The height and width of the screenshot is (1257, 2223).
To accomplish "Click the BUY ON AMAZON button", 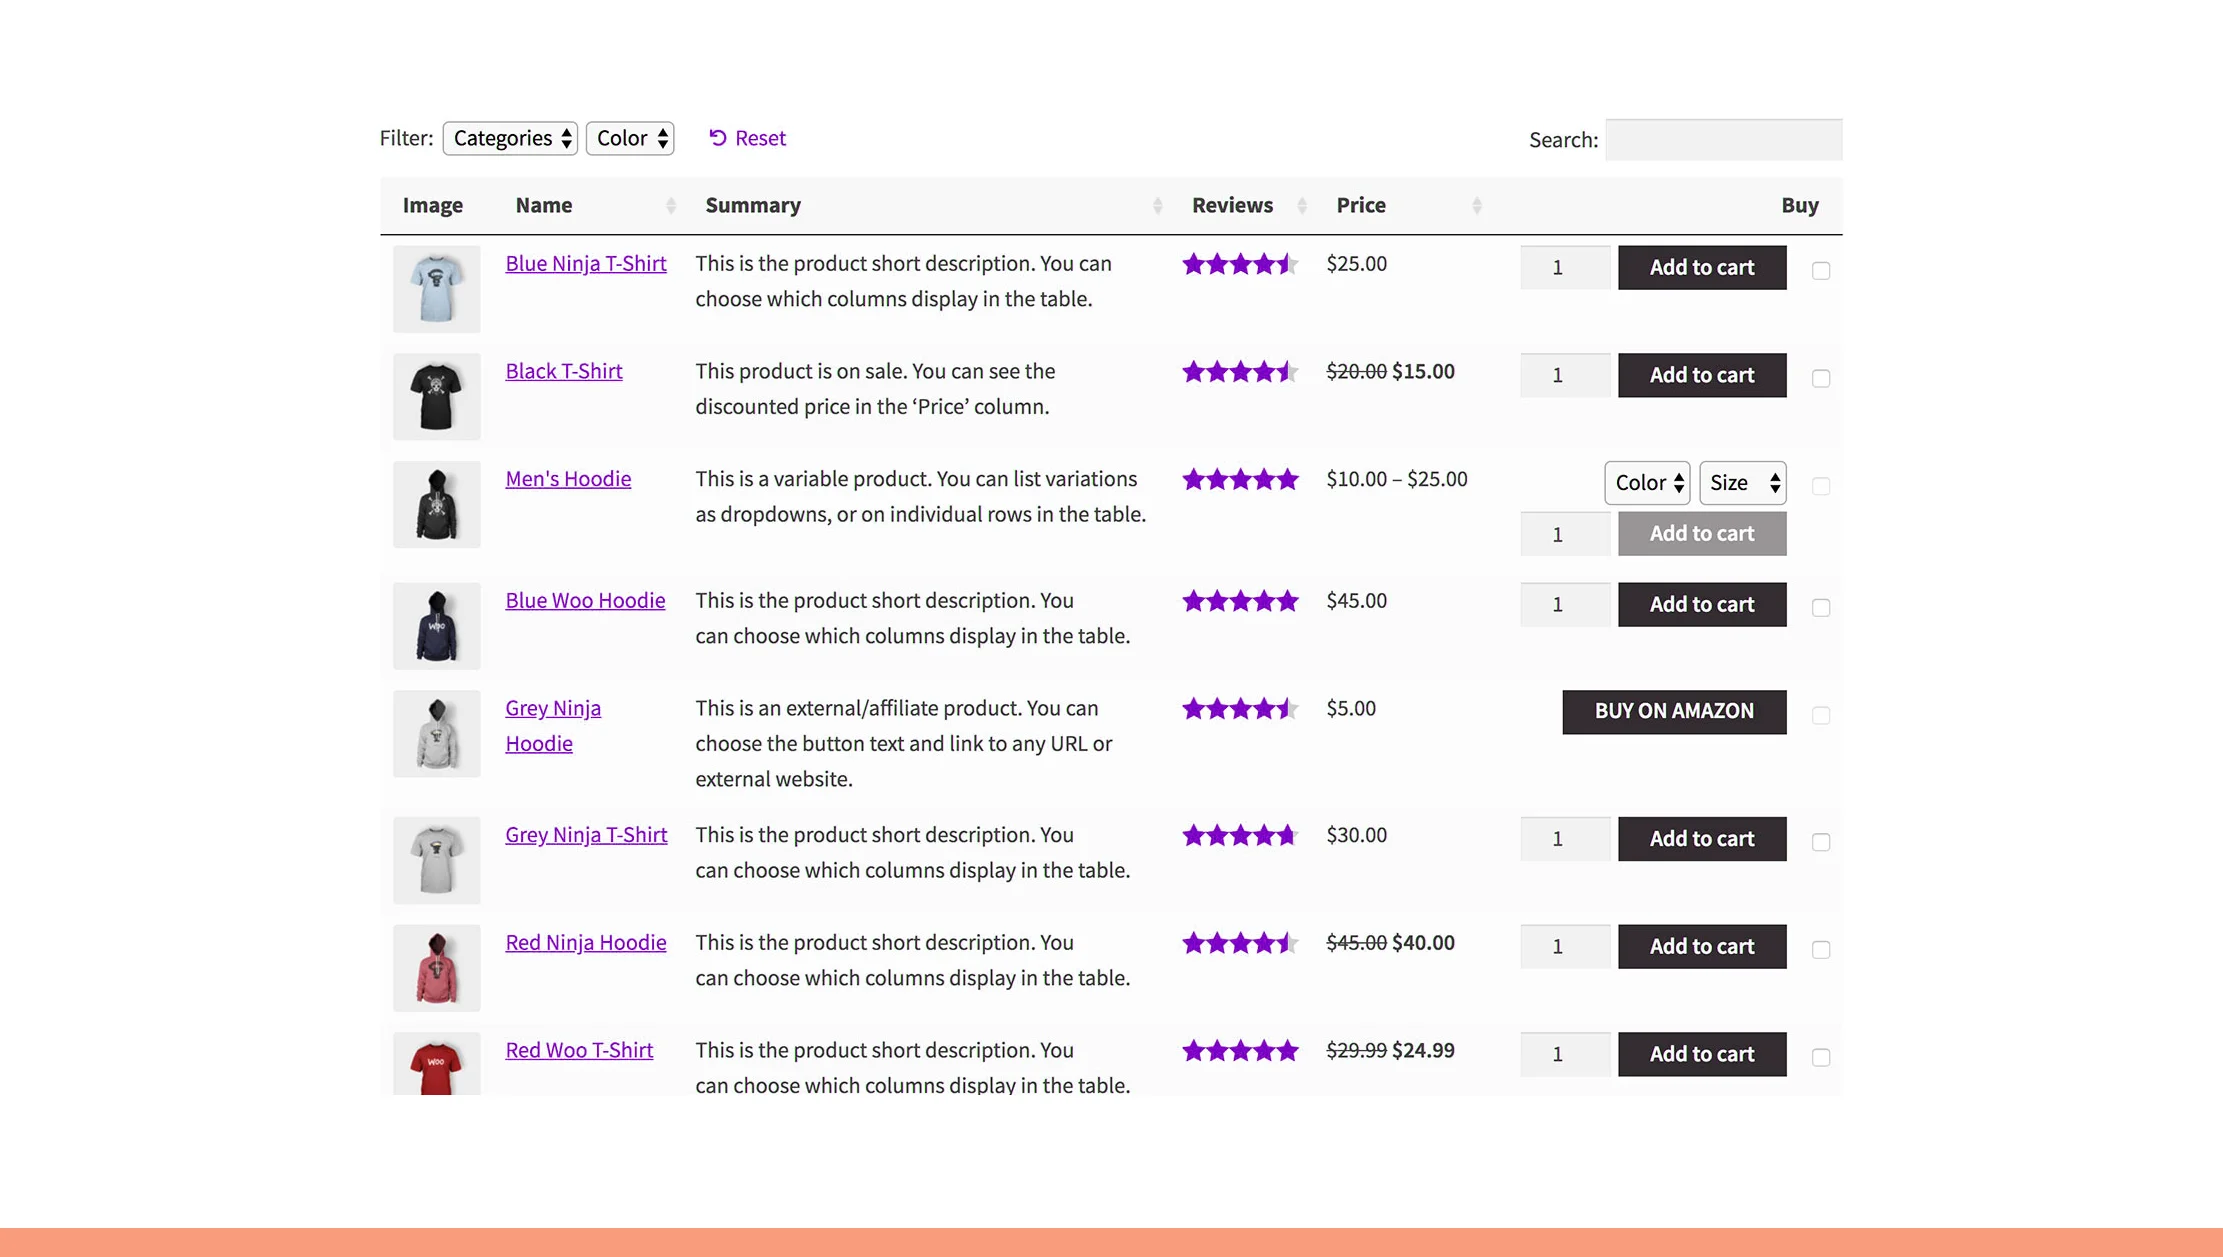I will [1673, 711].
